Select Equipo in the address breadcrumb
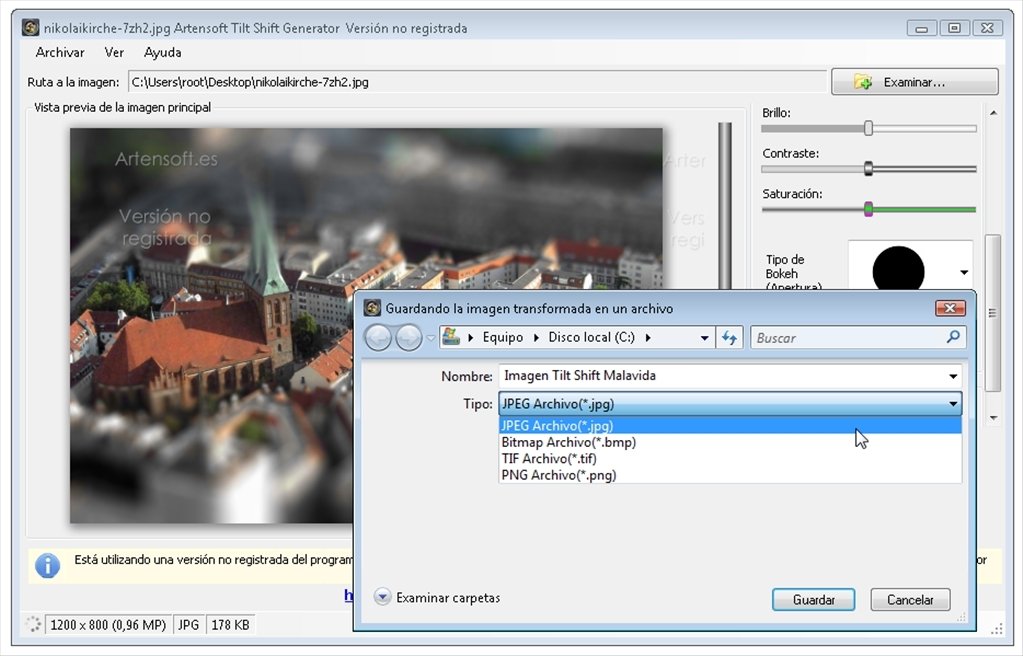The height and width of the screenshot is (656, 1023). [502, 337]
